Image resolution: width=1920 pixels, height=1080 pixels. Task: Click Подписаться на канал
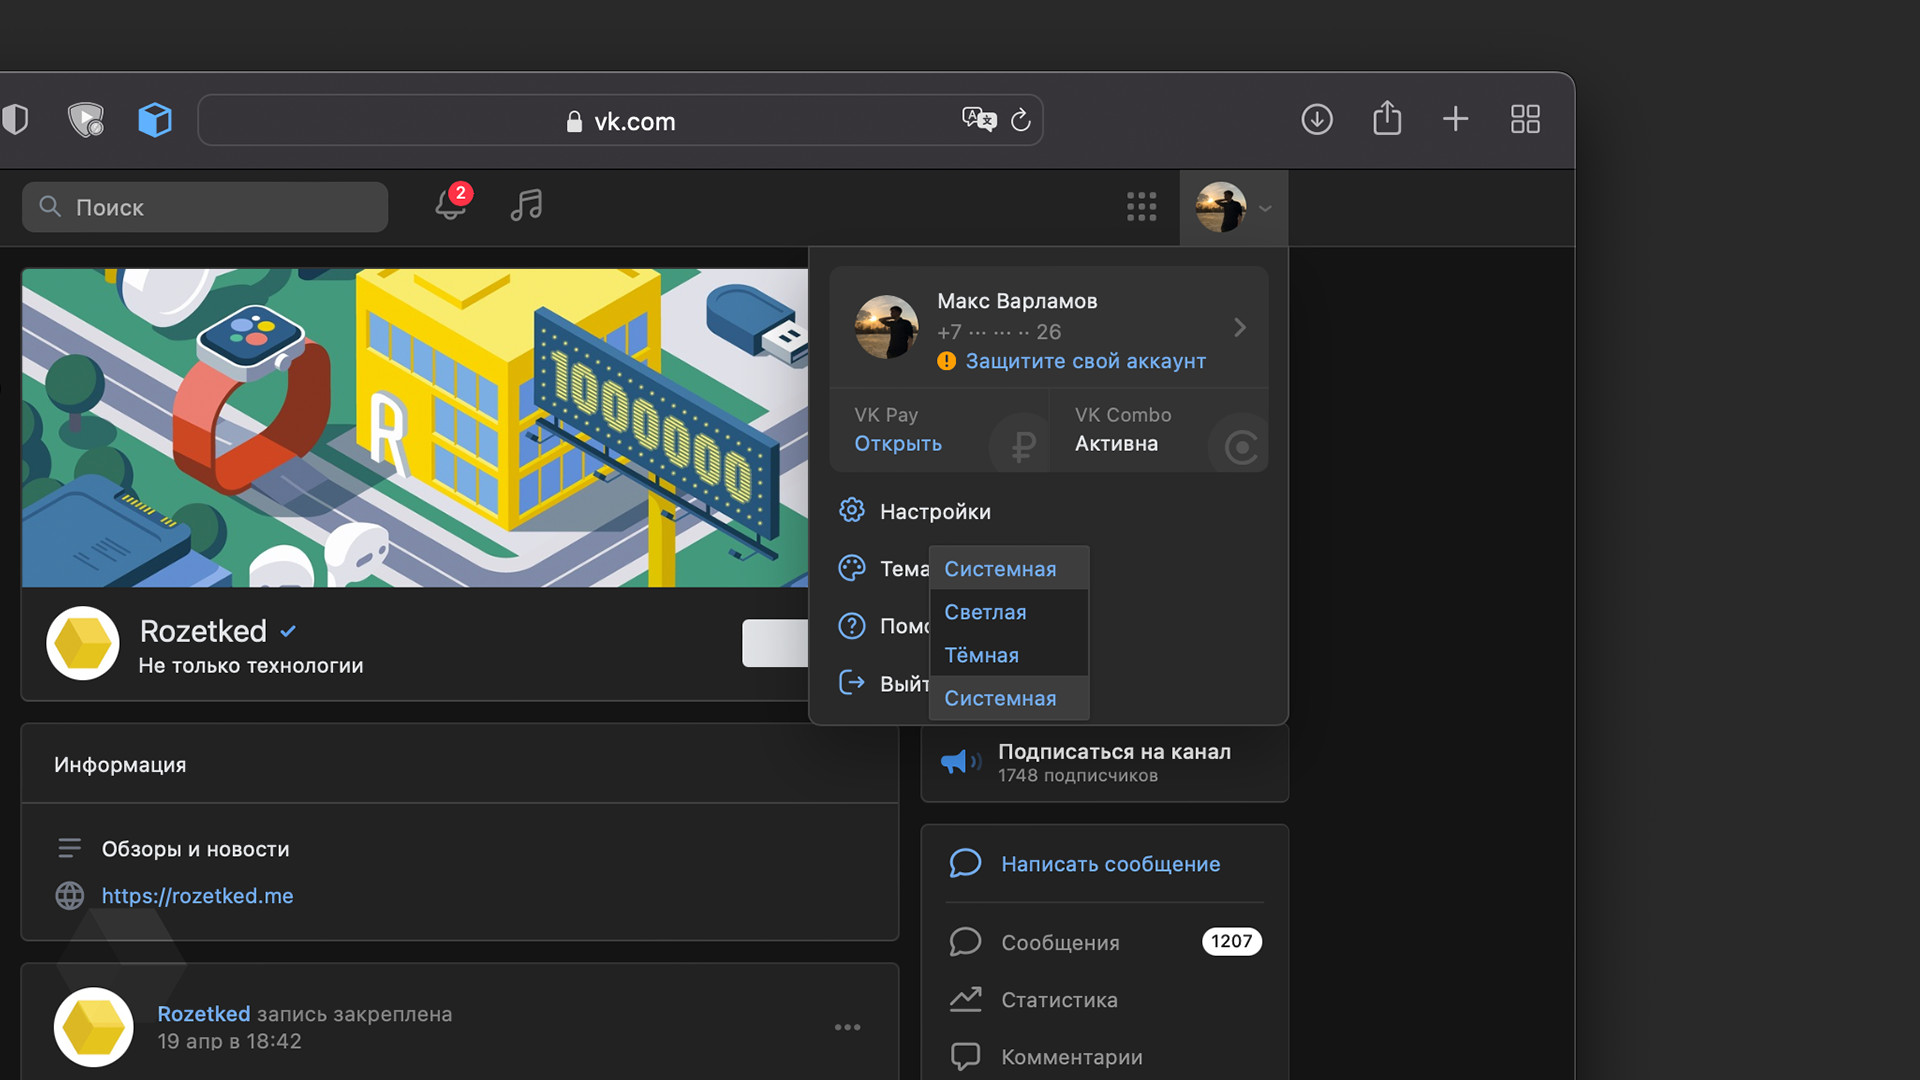click(1114, 751)
